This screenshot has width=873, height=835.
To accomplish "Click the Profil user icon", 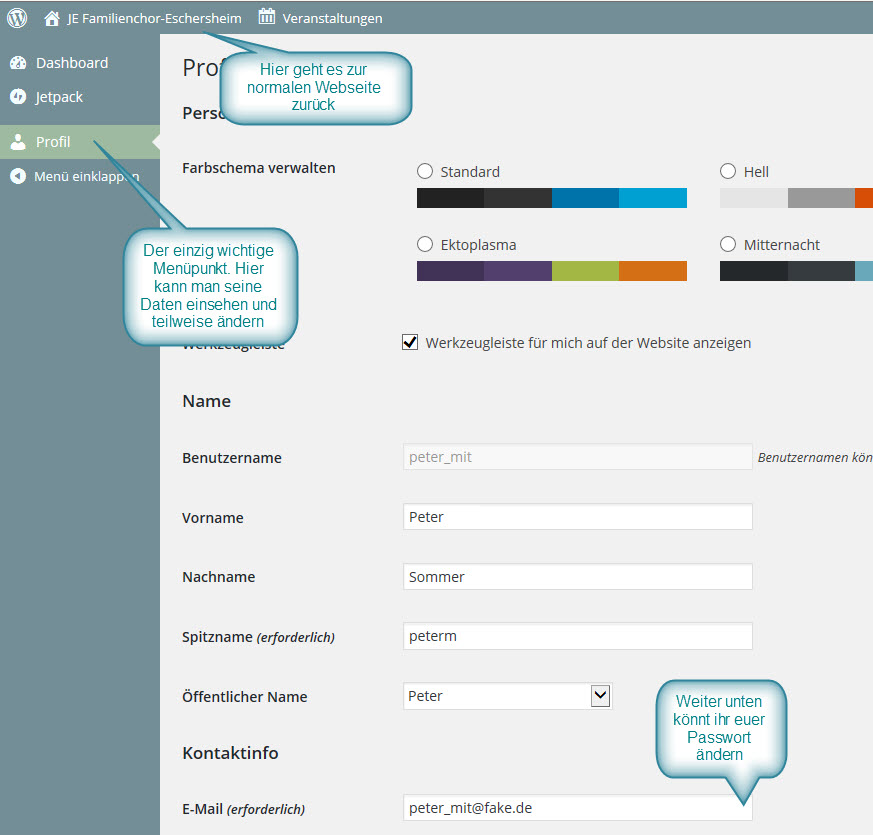I will click(18, 142).
